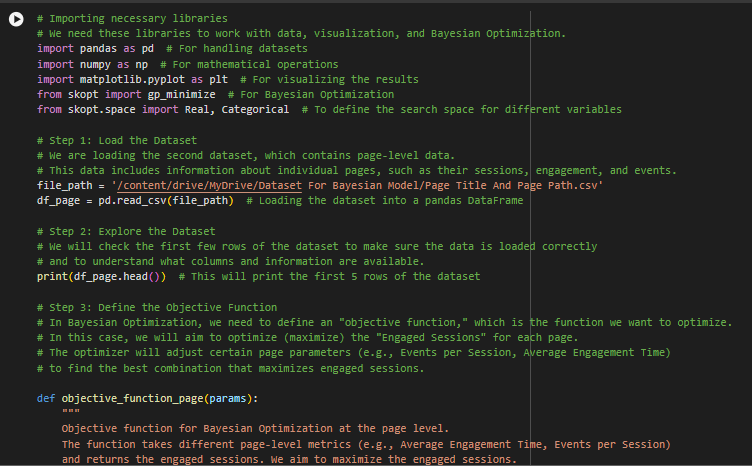Click the 'df_page = pd.read_csv(file_path)' line

pyautogui.click(x=135, y=200)
